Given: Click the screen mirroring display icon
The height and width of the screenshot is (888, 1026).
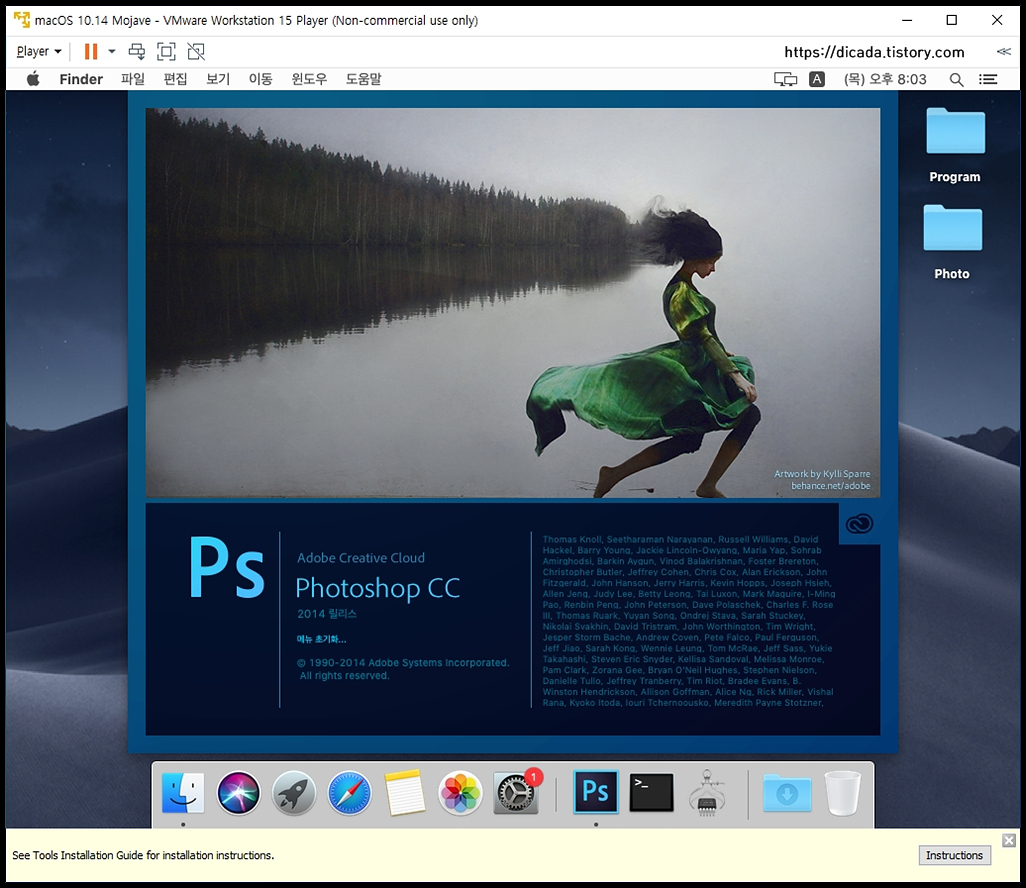Looking at the screenshot, I should [x=785, y=79].
